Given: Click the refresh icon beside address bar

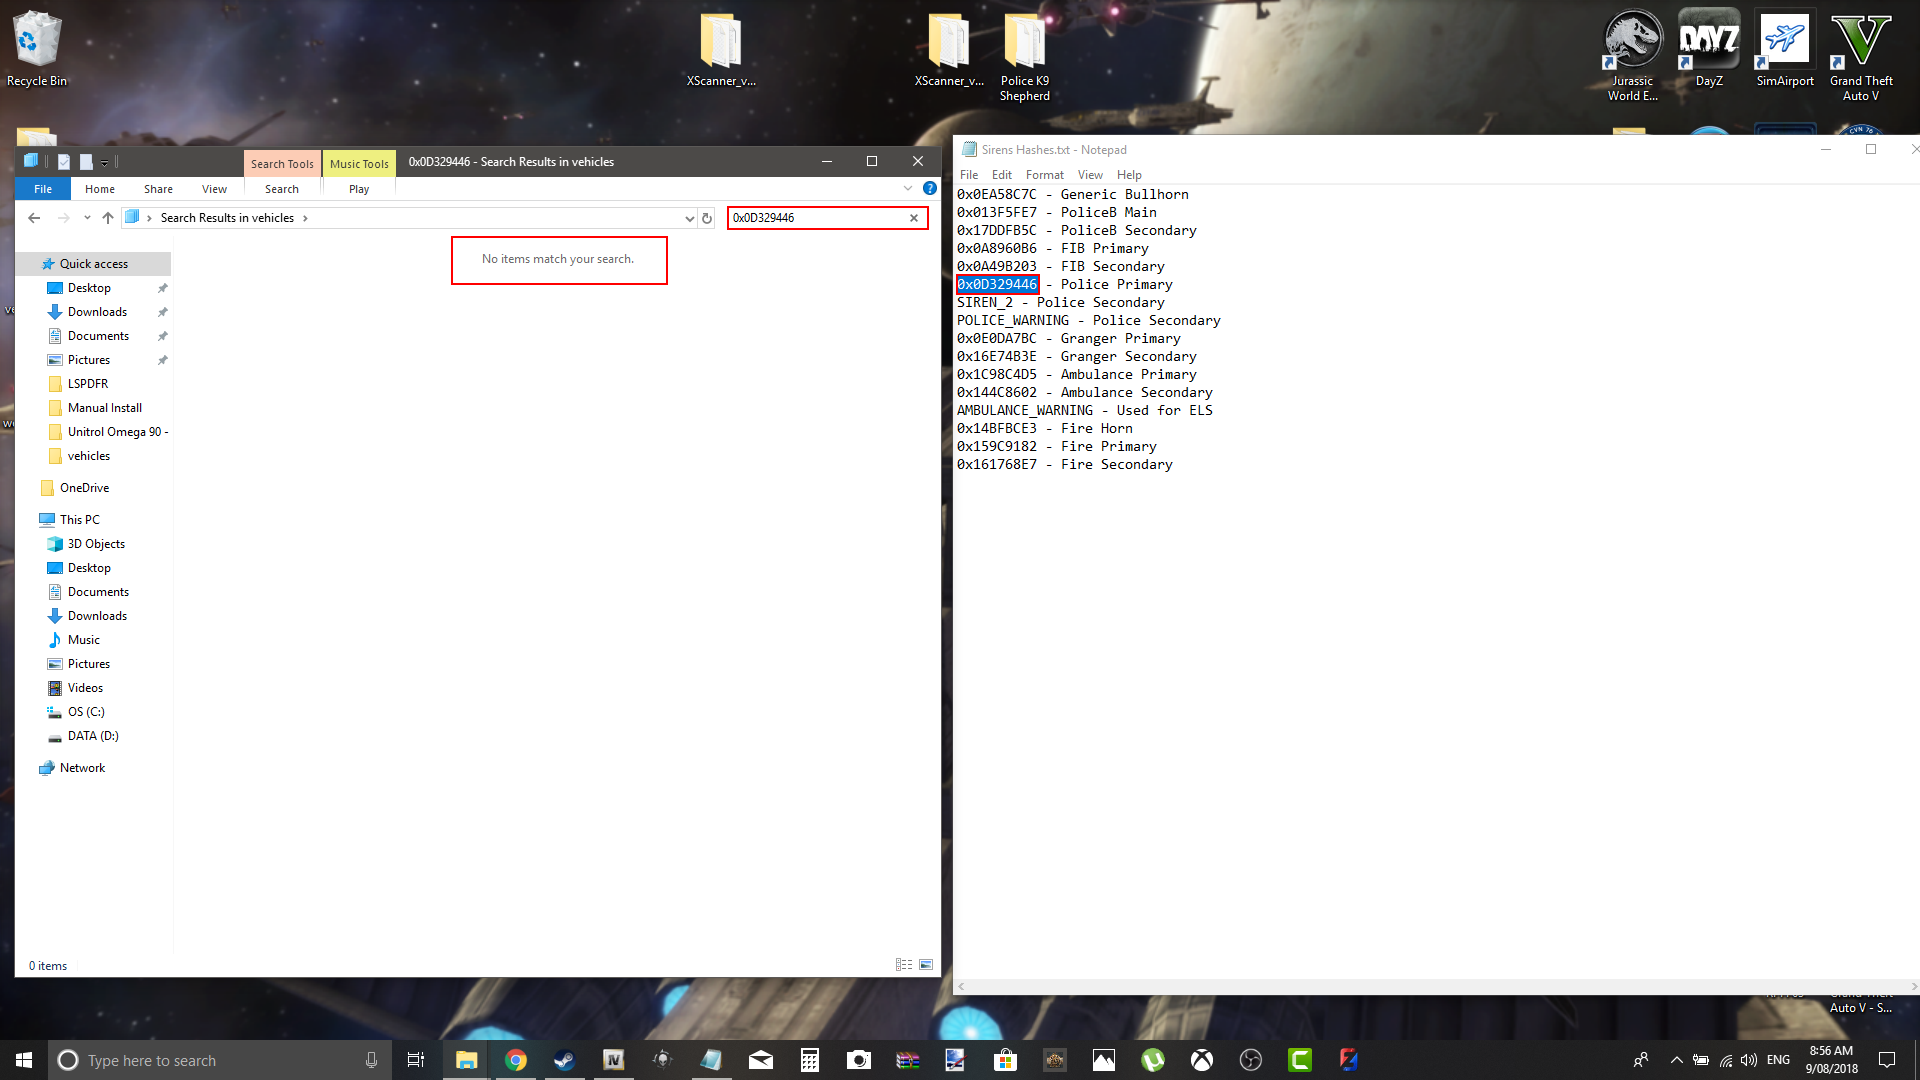Looking at the screenshot, I should (707, 218).
